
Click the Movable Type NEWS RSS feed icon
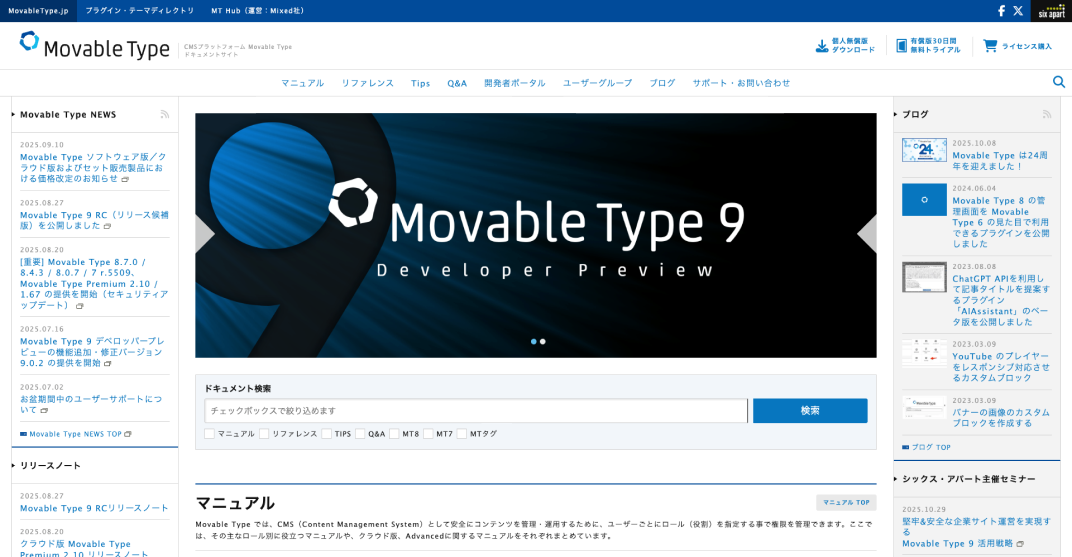(x=165, y=115)
